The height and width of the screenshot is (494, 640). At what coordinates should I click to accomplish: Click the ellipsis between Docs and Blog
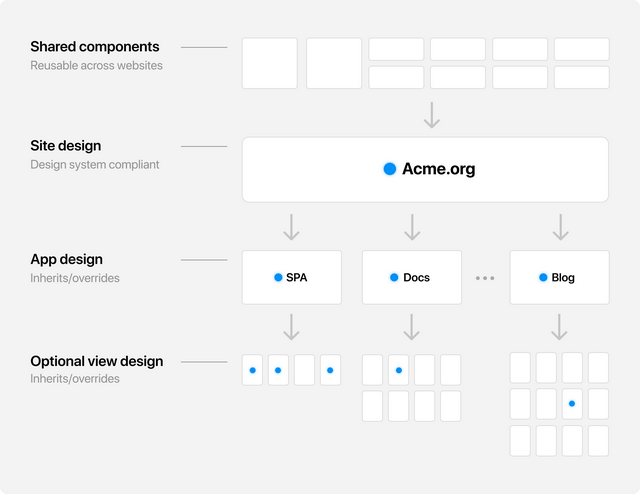click(485, 278)
